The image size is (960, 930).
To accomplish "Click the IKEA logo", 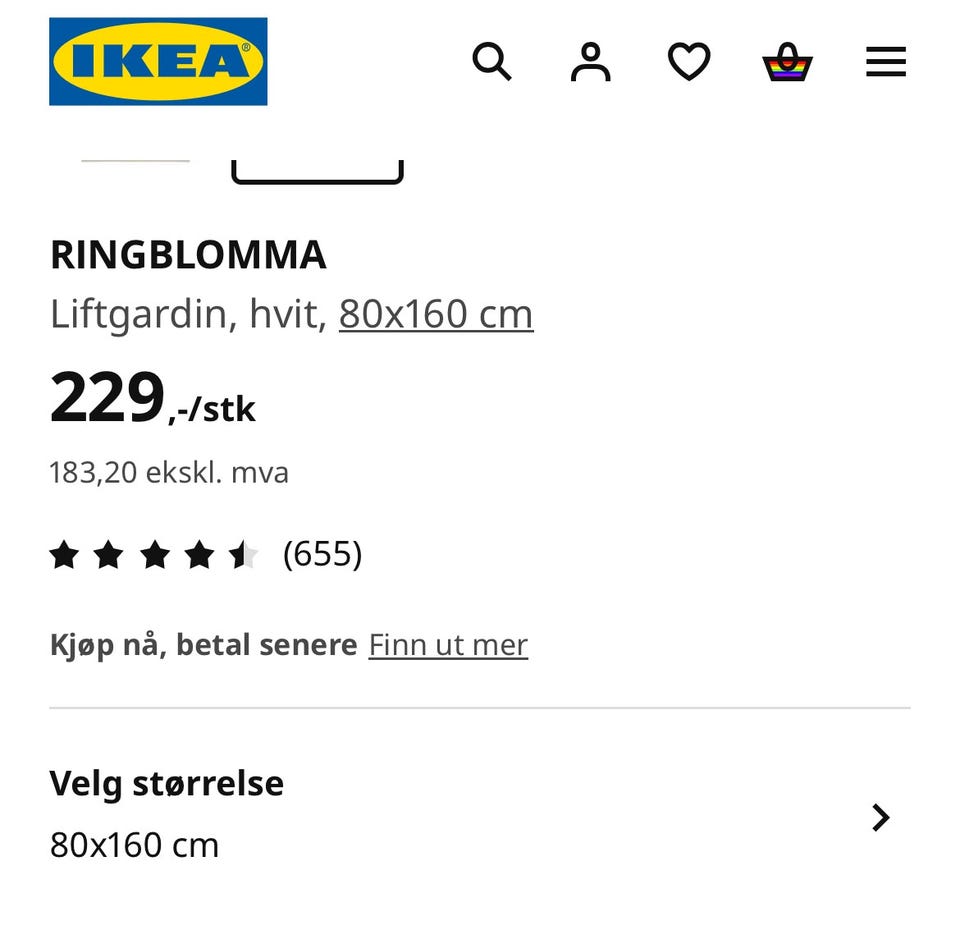I will (x=158, y=61).
